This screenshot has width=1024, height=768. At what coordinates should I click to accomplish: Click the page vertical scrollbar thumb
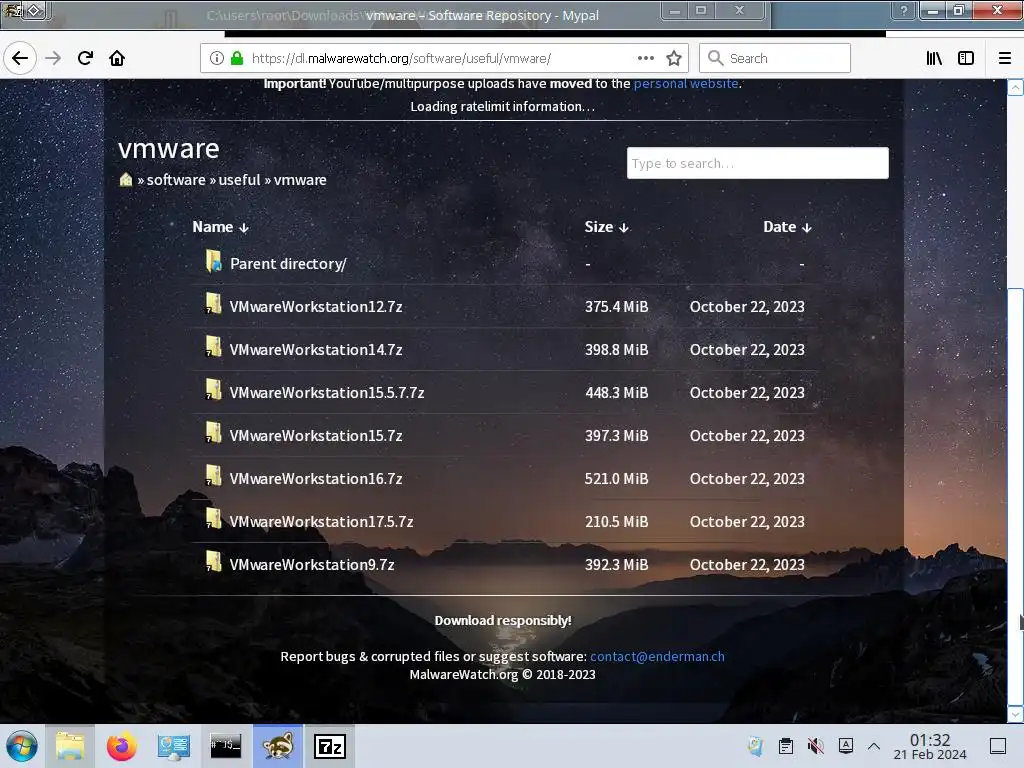(1015, 497)
